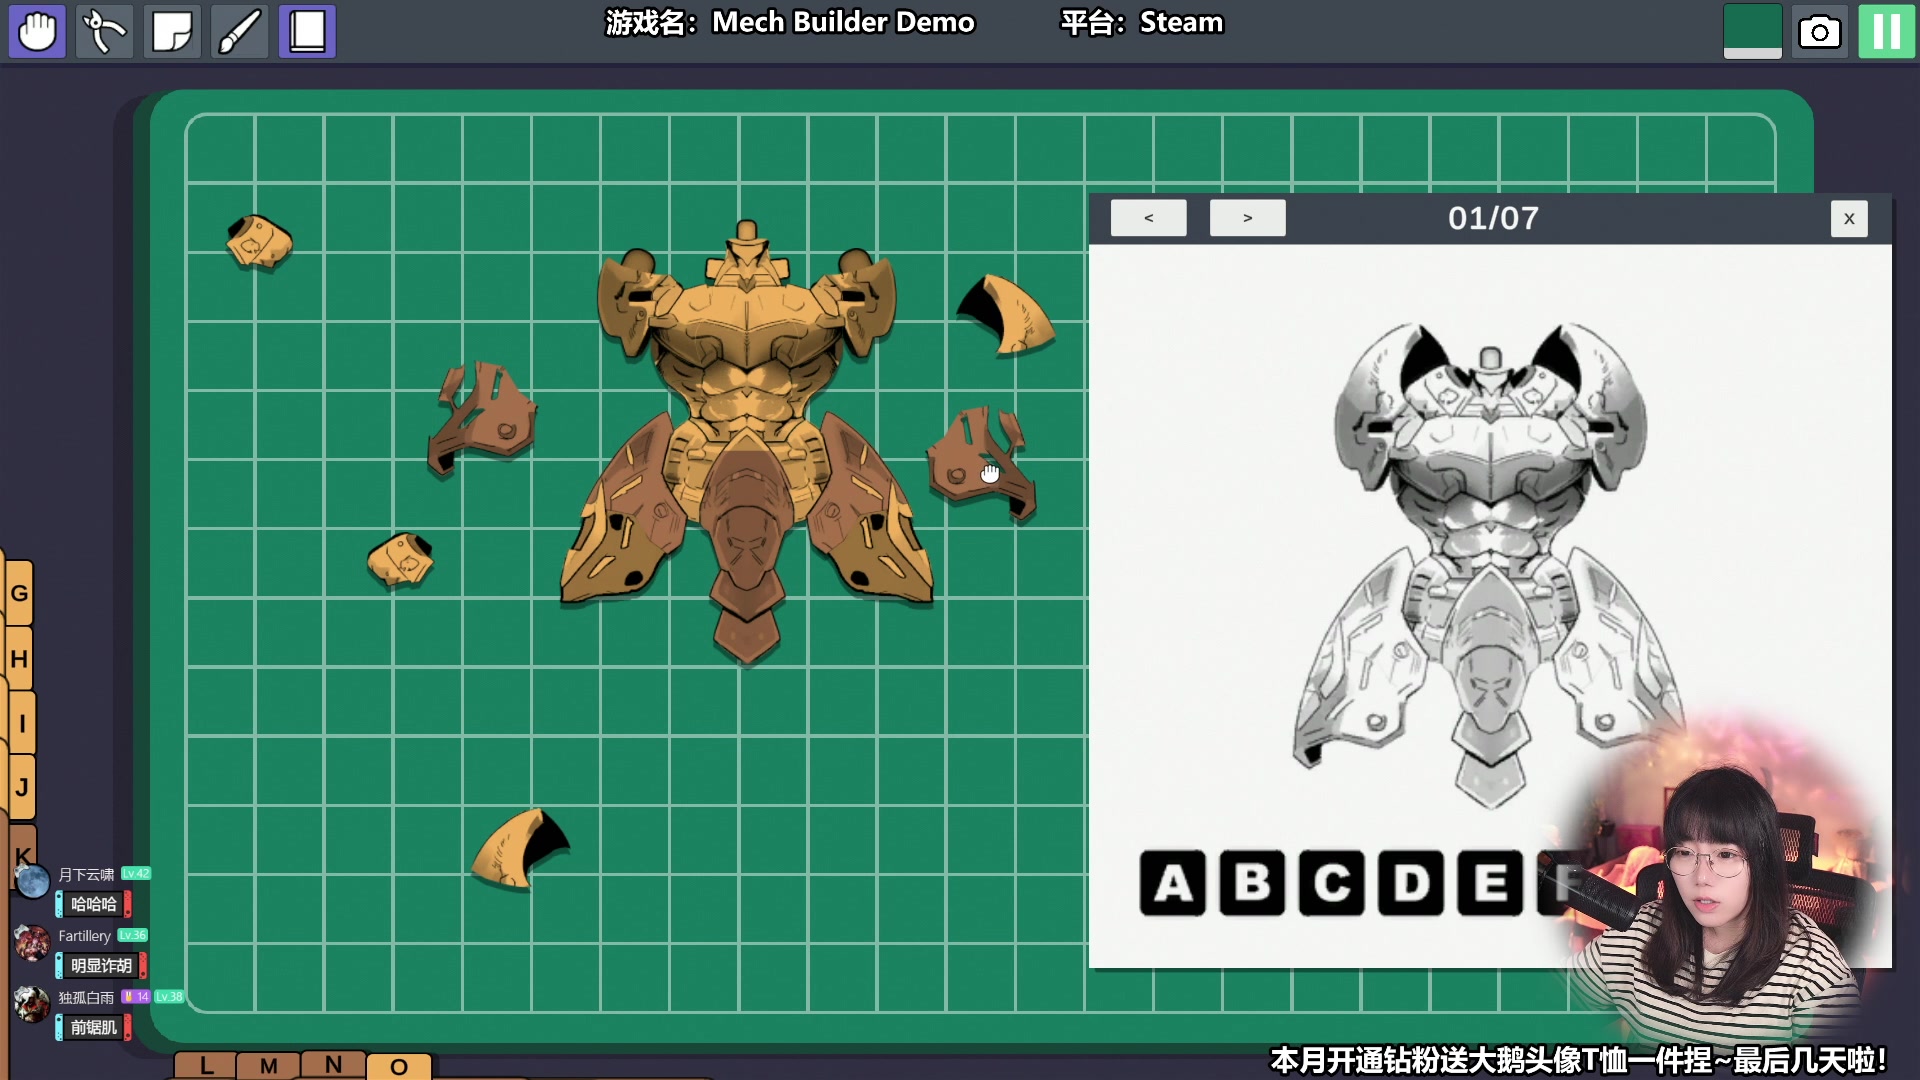Open the I parts tab
The width and height of the screenshot is (1920, 1080).
(x=20, y=724)
